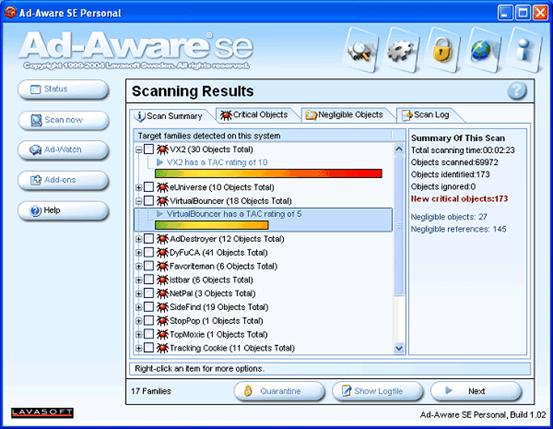Click the red bug icon beside VX2

[162, 150]
